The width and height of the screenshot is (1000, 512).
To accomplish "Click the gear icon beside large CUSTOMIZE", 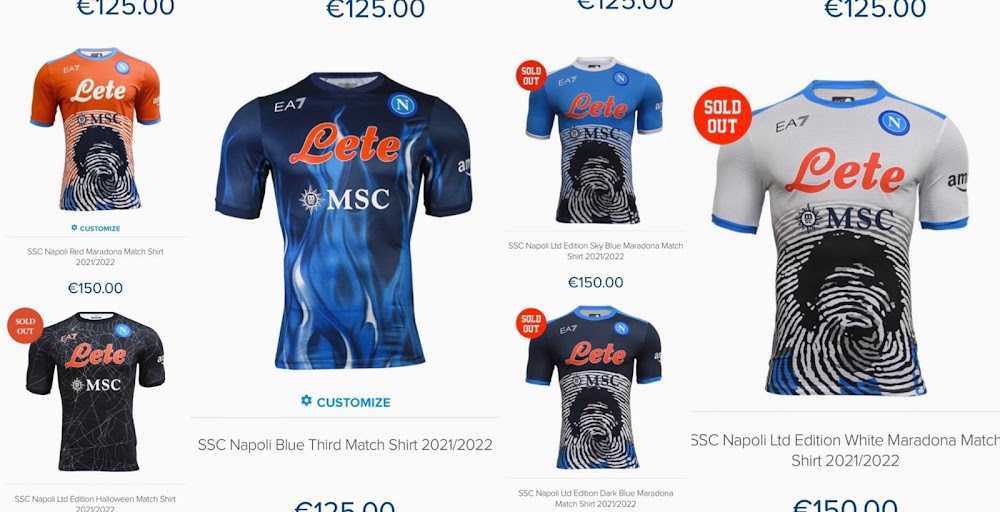I will point(306,400).
